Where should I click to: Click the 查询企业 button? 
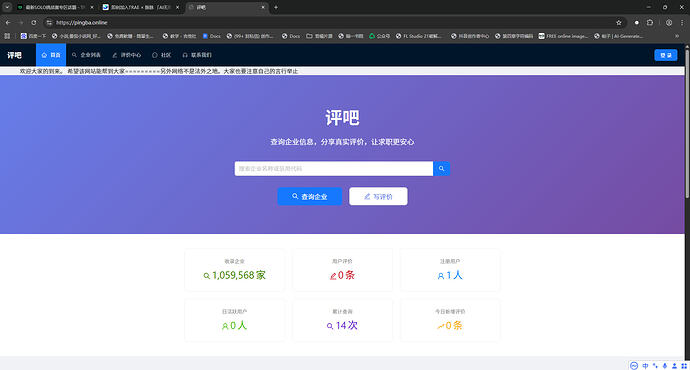[x=310, y=196]
